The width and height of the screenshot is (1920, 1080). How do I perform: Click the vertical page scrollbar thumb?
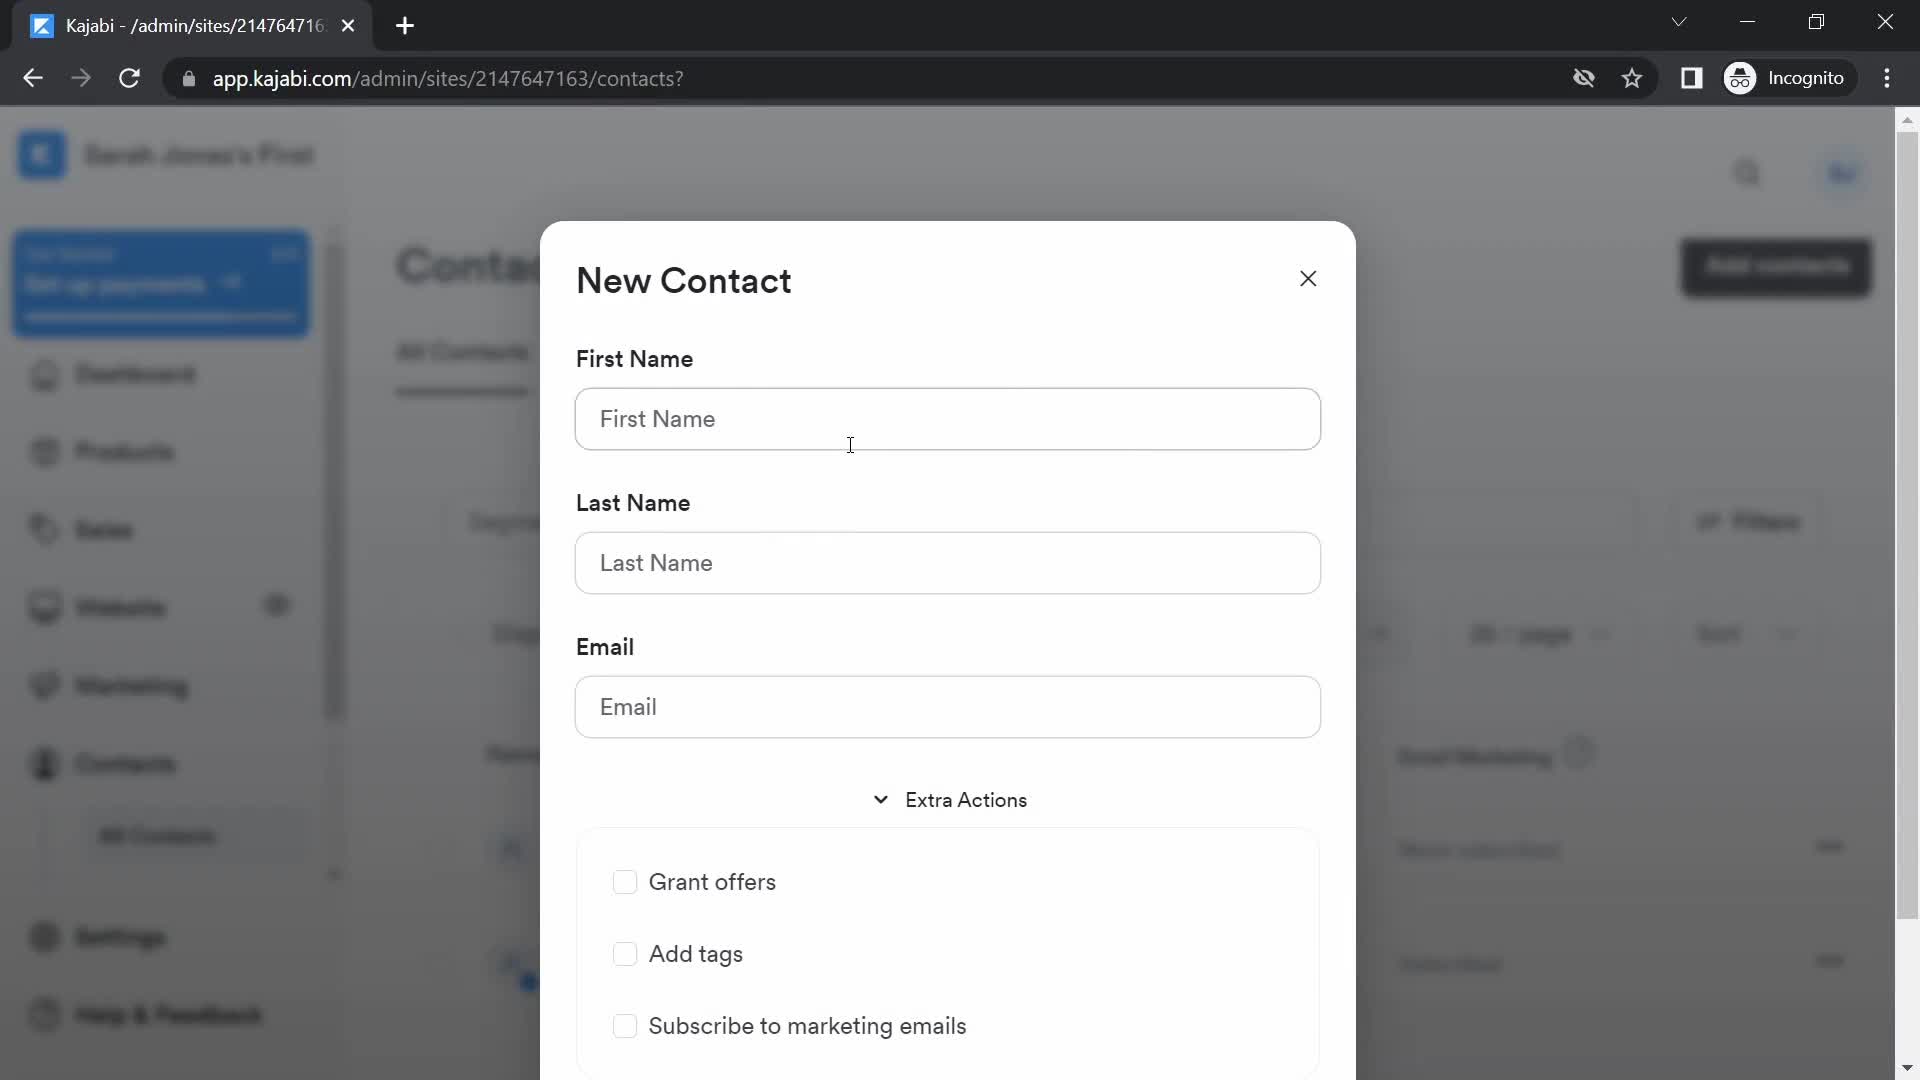[1907, 525]
